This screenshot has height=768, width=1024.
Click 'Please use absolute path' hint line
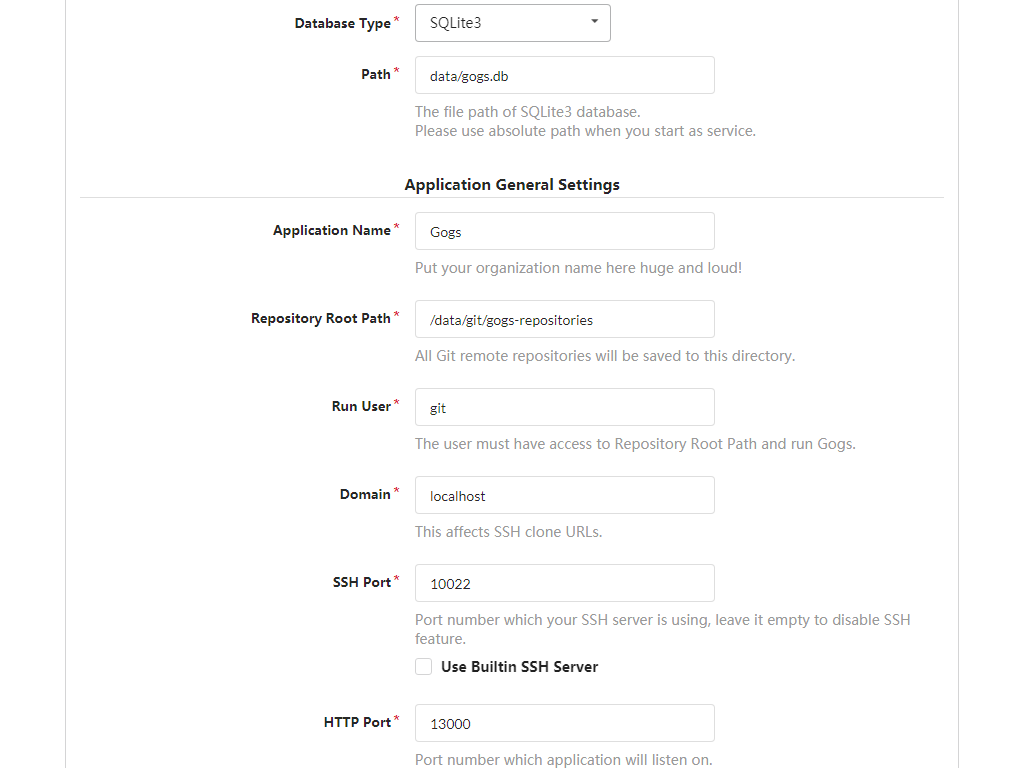click(585, 131)
